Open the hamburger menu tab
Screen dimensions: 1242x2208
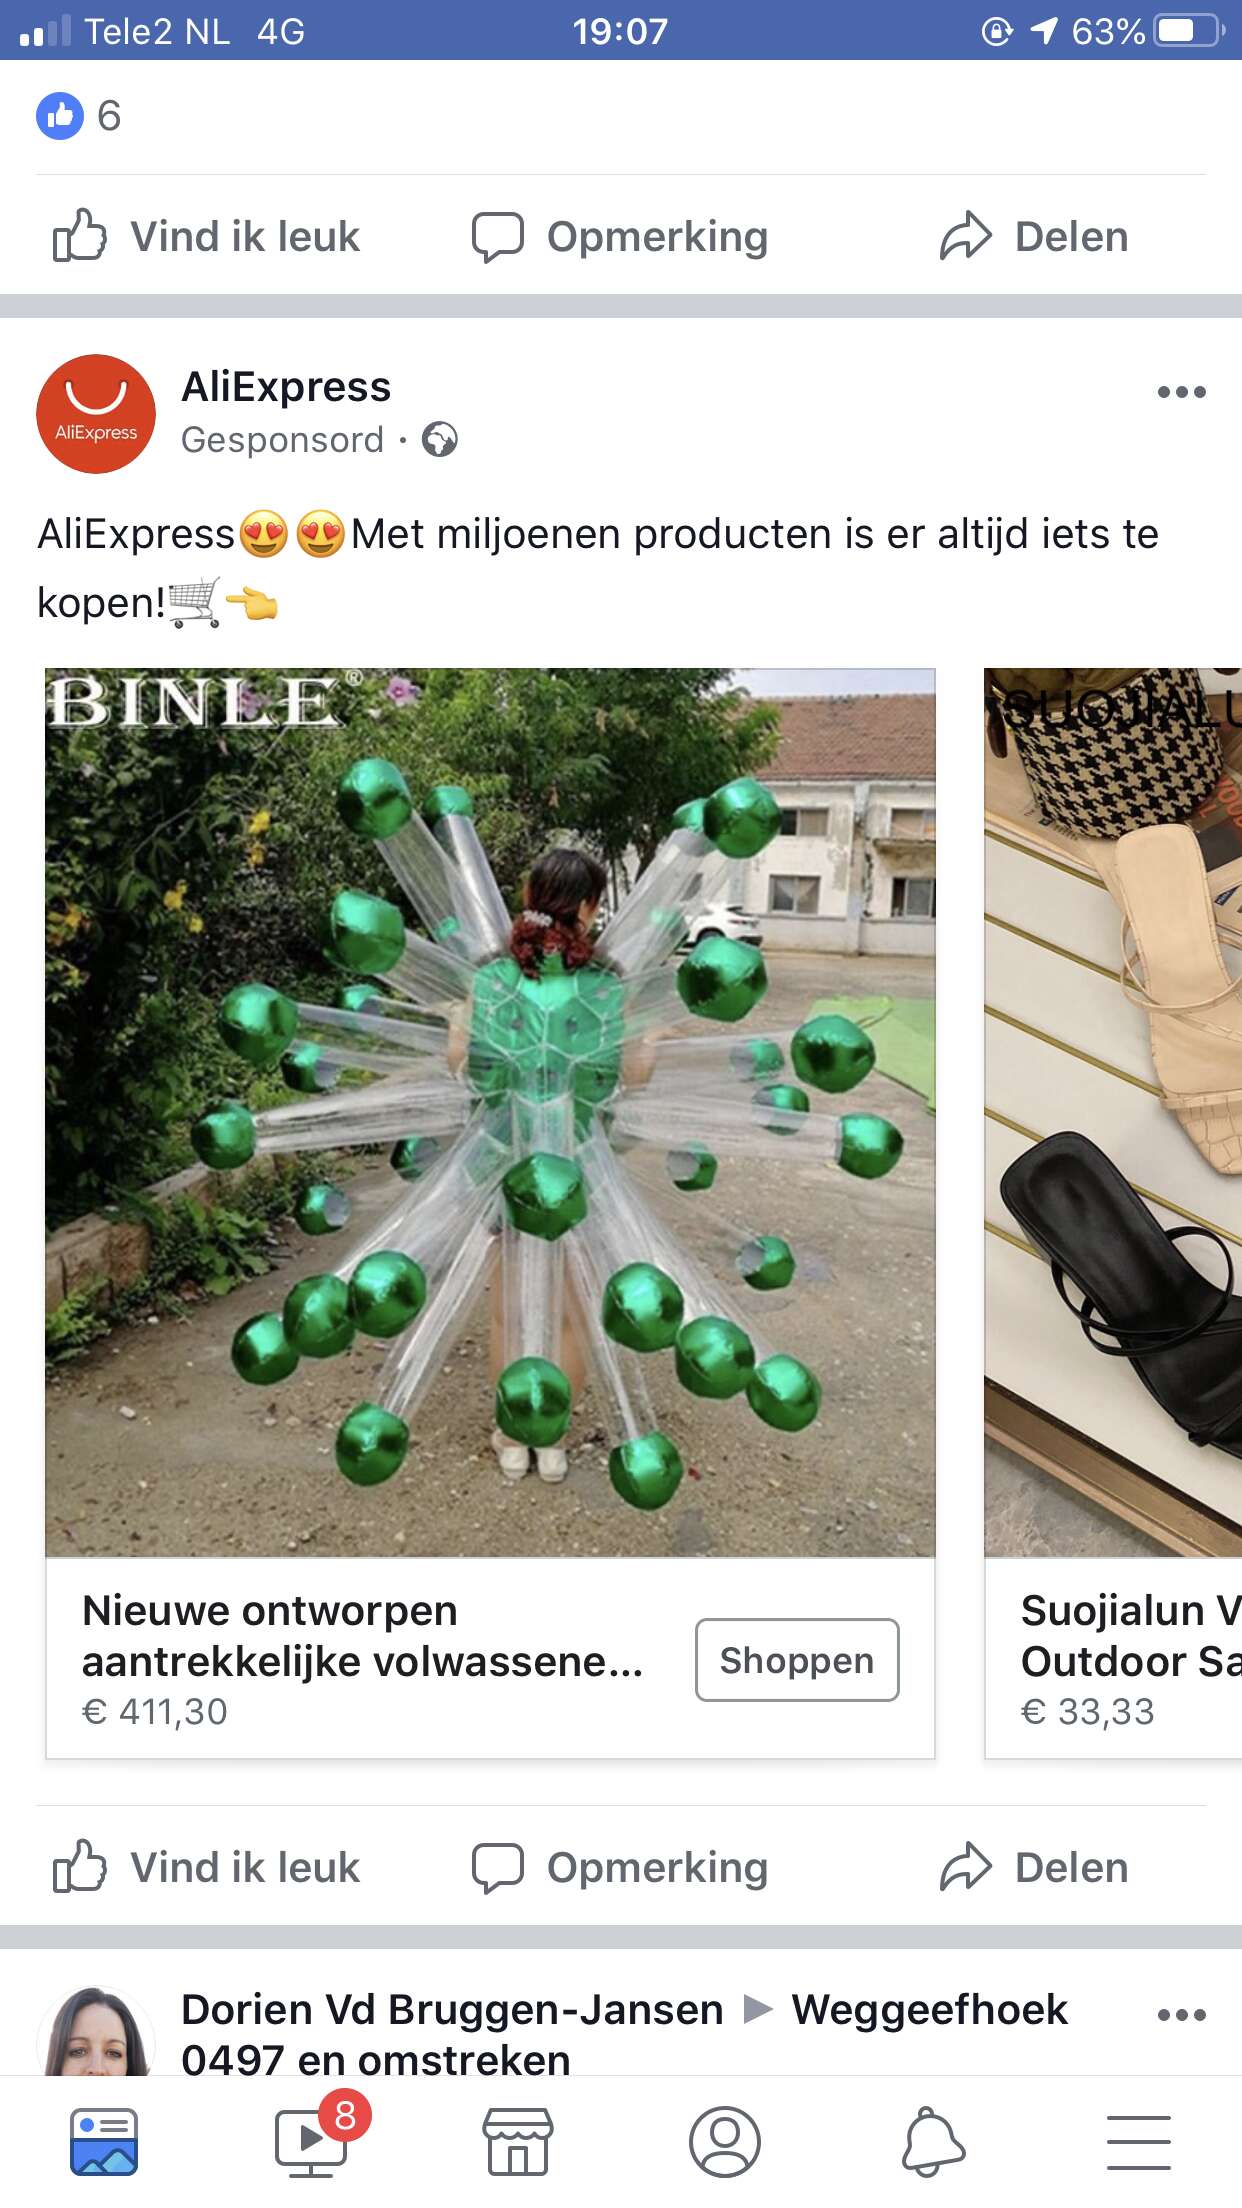coord(1139,2142)
